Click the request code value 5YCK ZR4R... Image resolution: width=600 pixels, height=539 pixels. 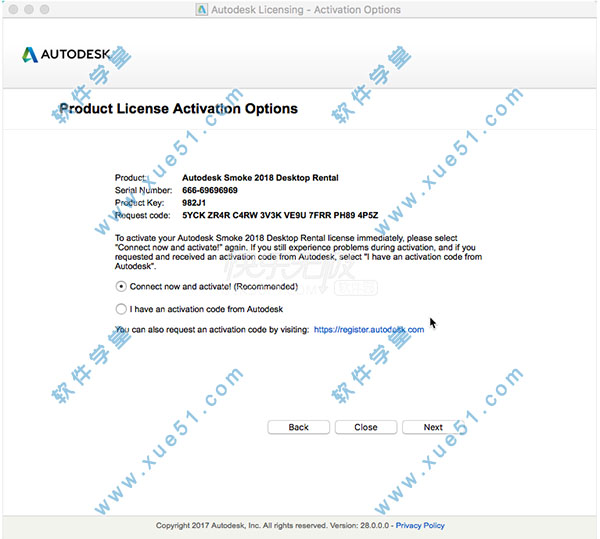pos(280,215)
